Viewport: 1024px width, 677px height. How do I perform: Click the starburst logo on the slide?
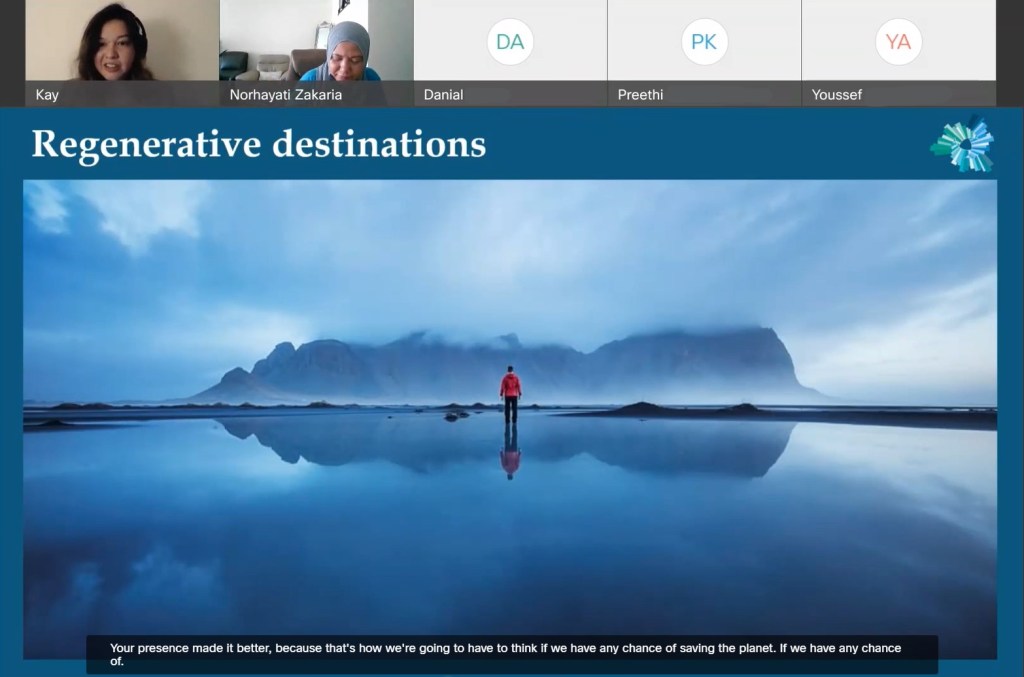[963, 144]
